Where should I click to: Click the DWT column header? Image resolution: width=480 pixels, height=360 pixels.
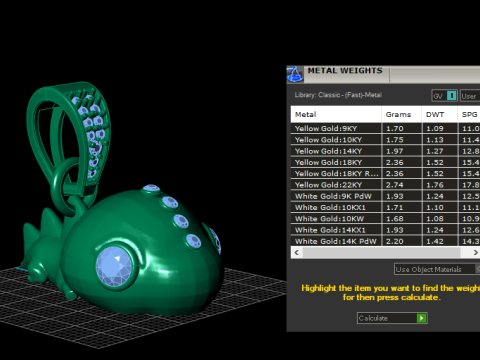(439, 114)
